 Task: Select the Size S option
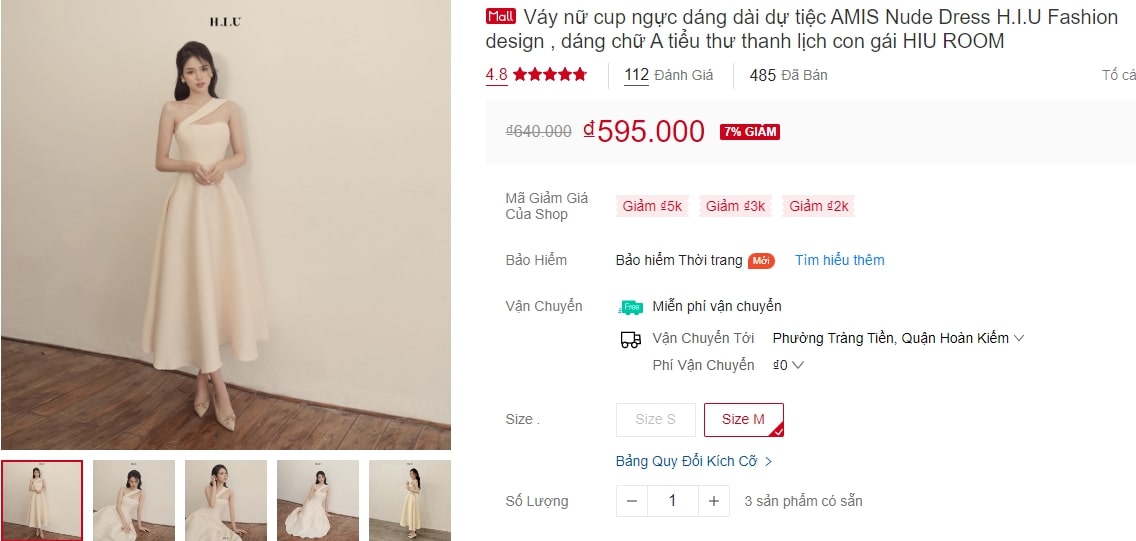point(656,419)
